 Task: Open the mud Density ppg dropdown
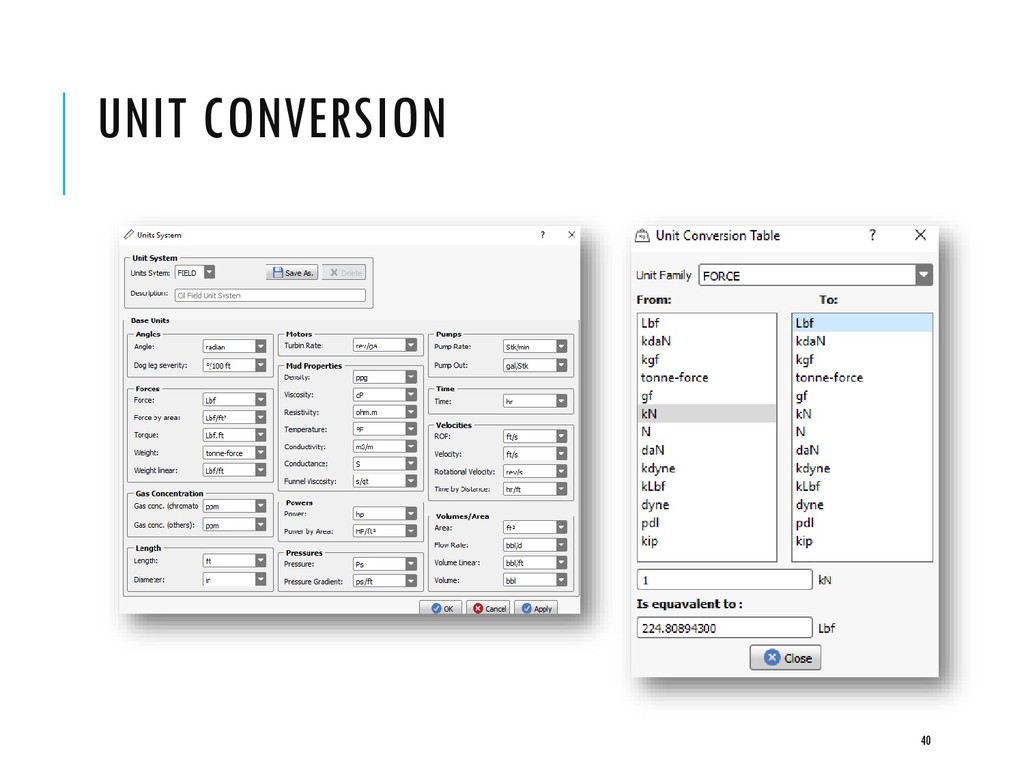pyautogui.click(x=411, y=377)
